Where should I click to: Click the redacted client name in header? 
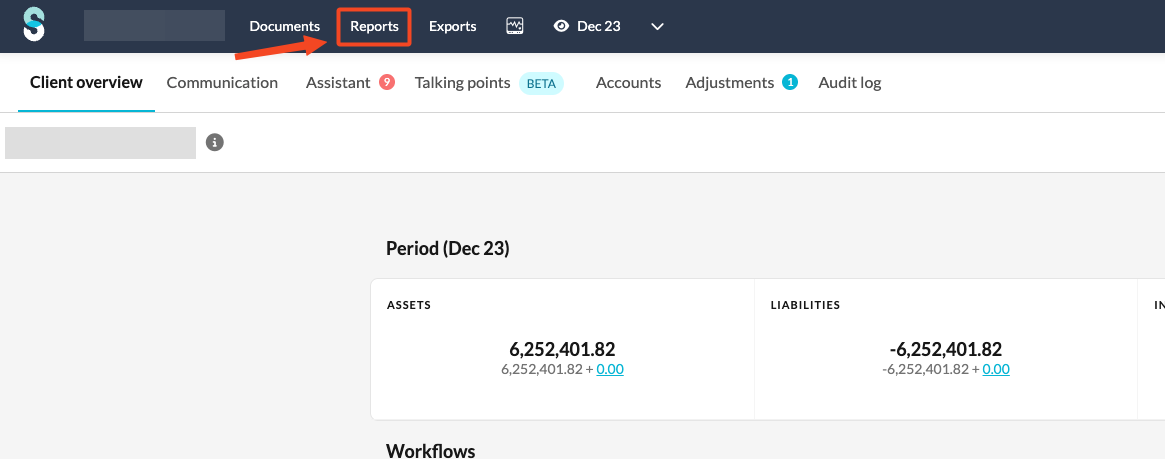154,26
